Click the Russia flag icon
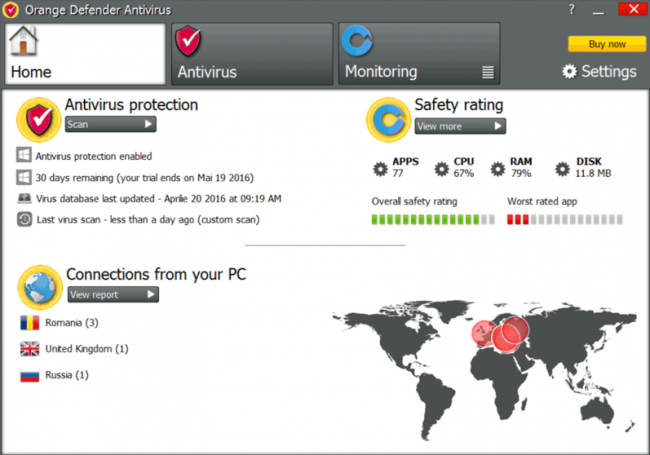The width and height of the screenshot is (650, 455). tap(29, 375)
